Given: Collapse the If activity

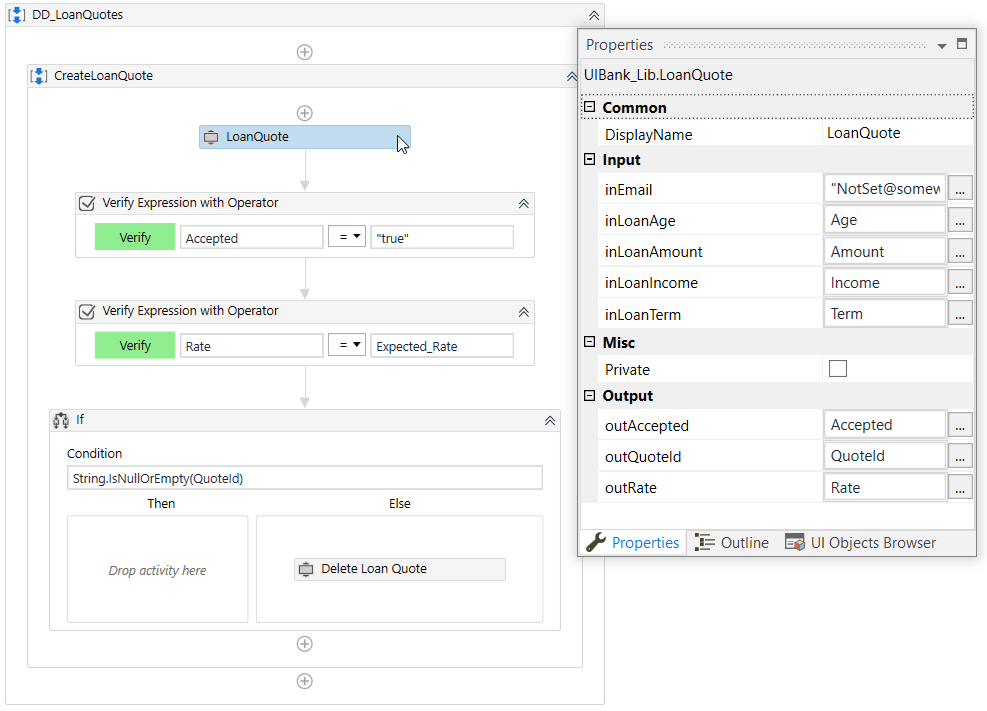Looking at the screenshot, I should pyautogui.click(x=550, y=420).
